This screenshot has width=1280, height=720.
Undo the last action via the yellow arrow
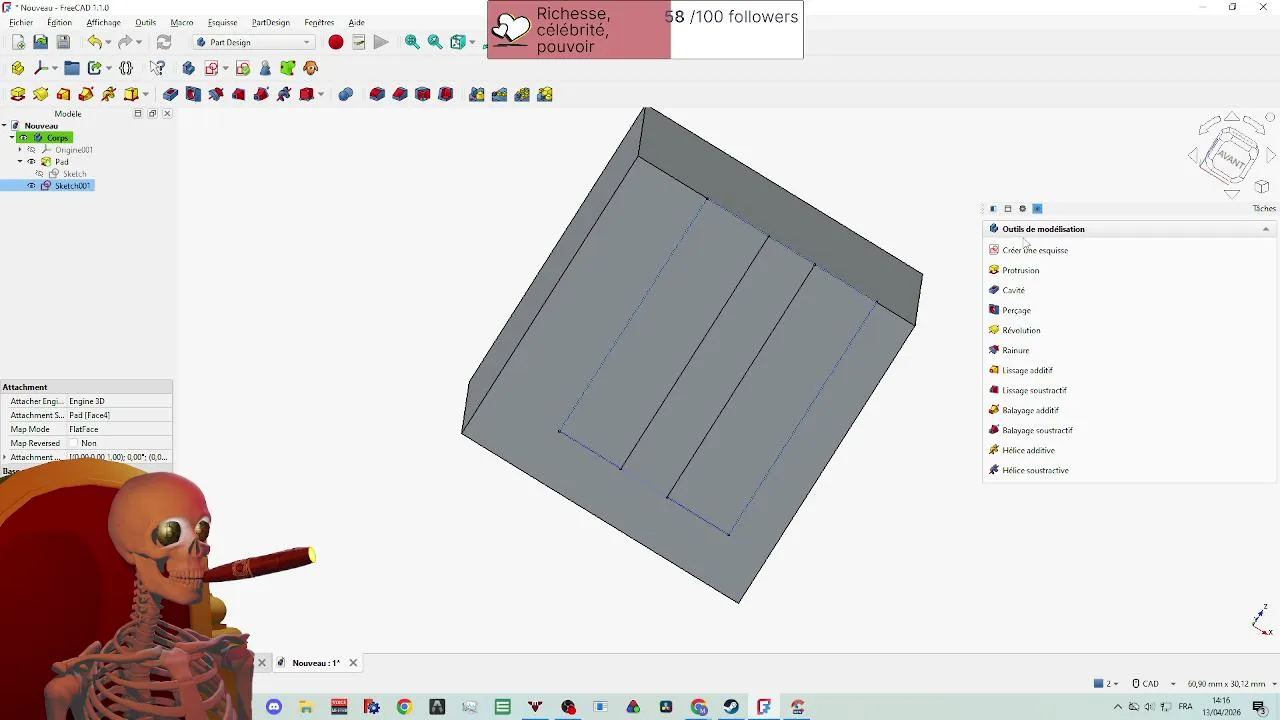[x=94, y=42]
